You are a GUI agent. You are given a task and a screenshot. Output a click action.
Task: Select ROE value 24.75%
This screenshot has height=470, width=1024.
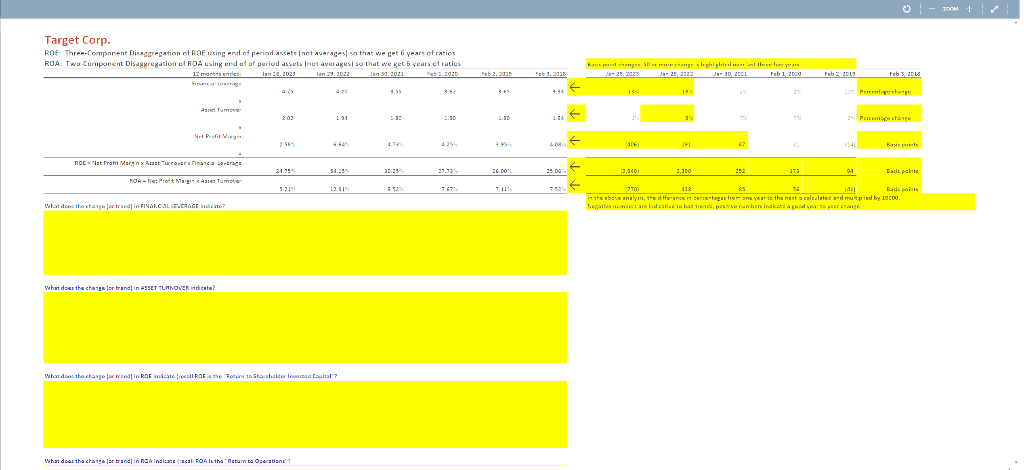coord(285,171)
